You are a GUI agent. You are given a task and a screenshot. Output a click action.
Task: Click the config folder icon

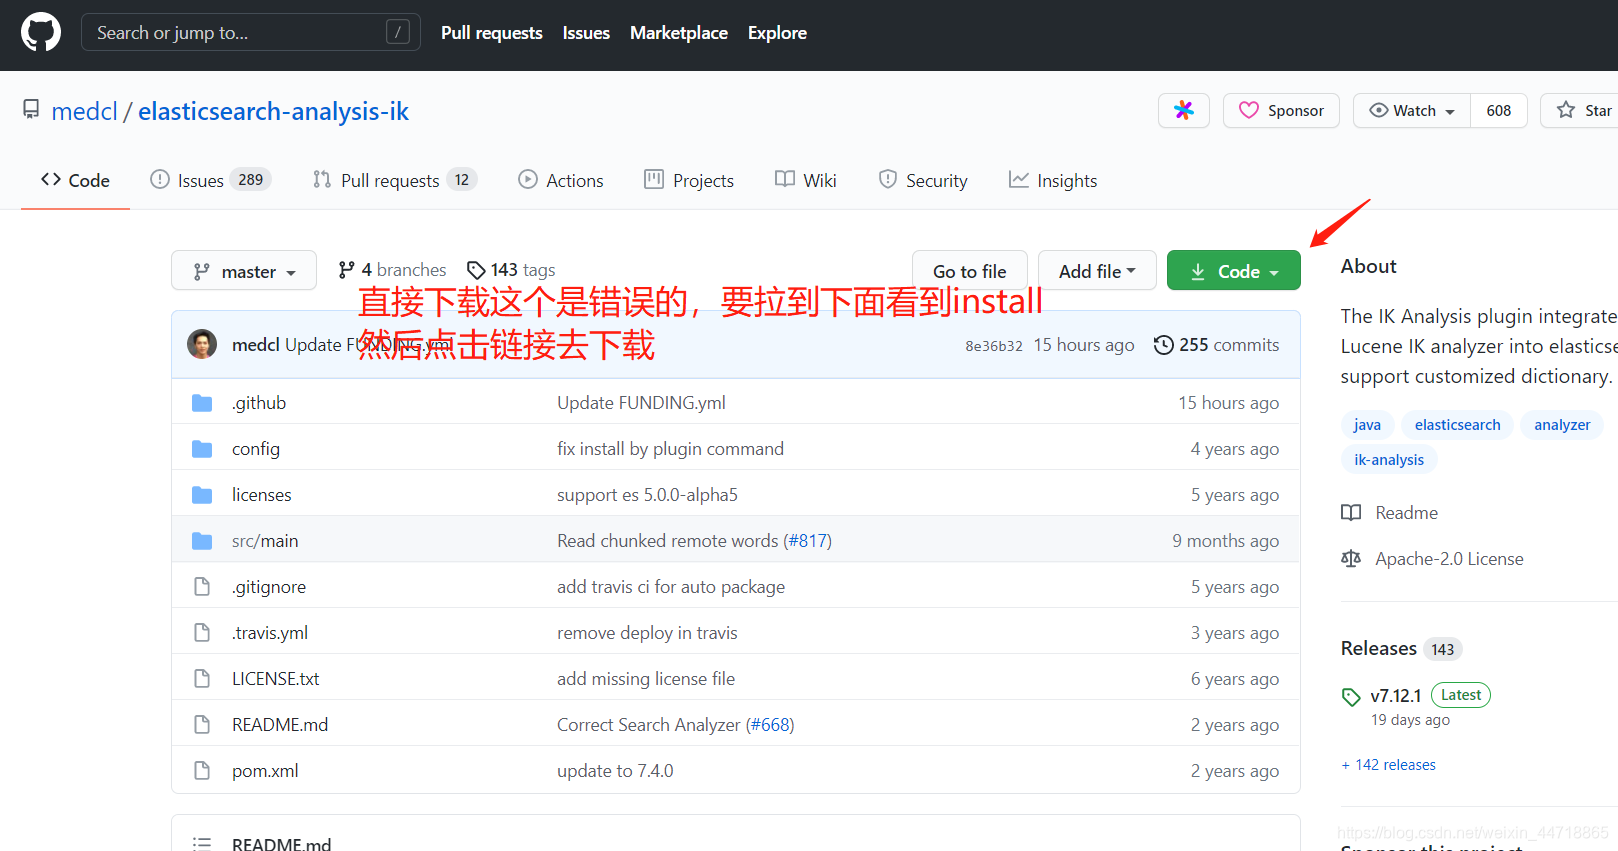(202, 449)
